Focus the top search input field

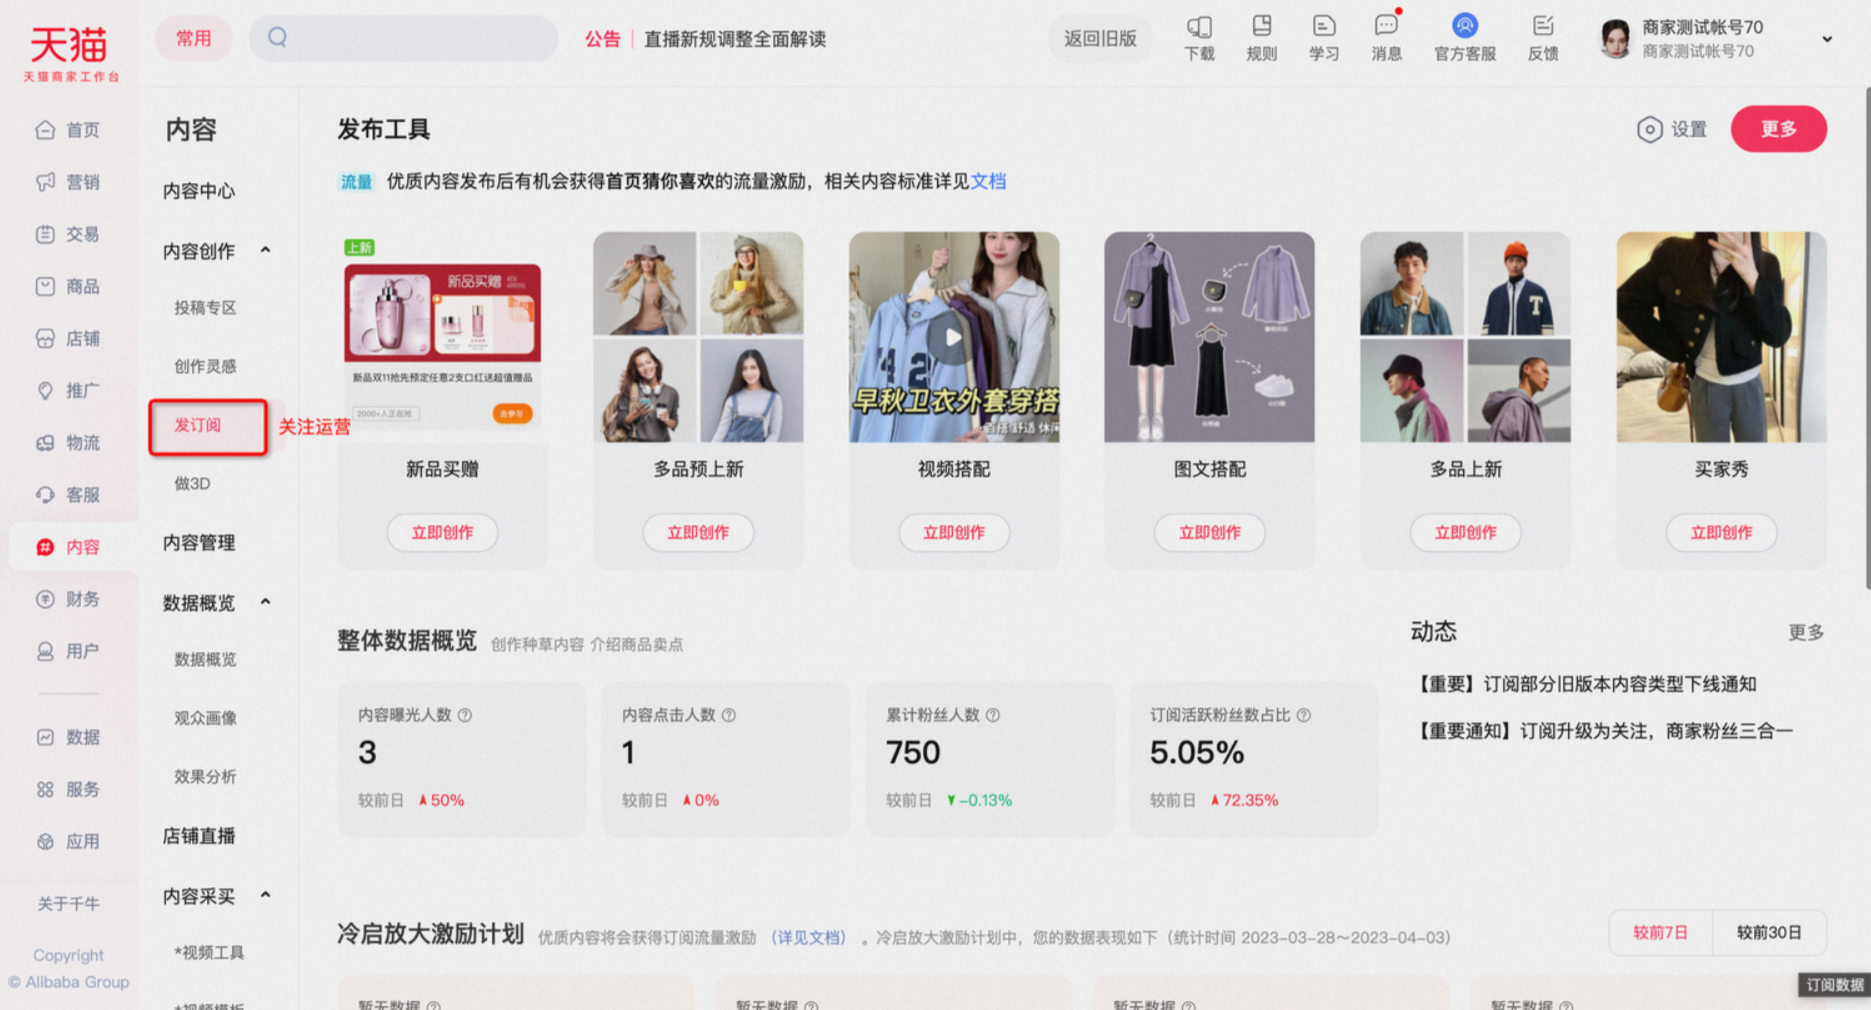(x=404, y=38)
